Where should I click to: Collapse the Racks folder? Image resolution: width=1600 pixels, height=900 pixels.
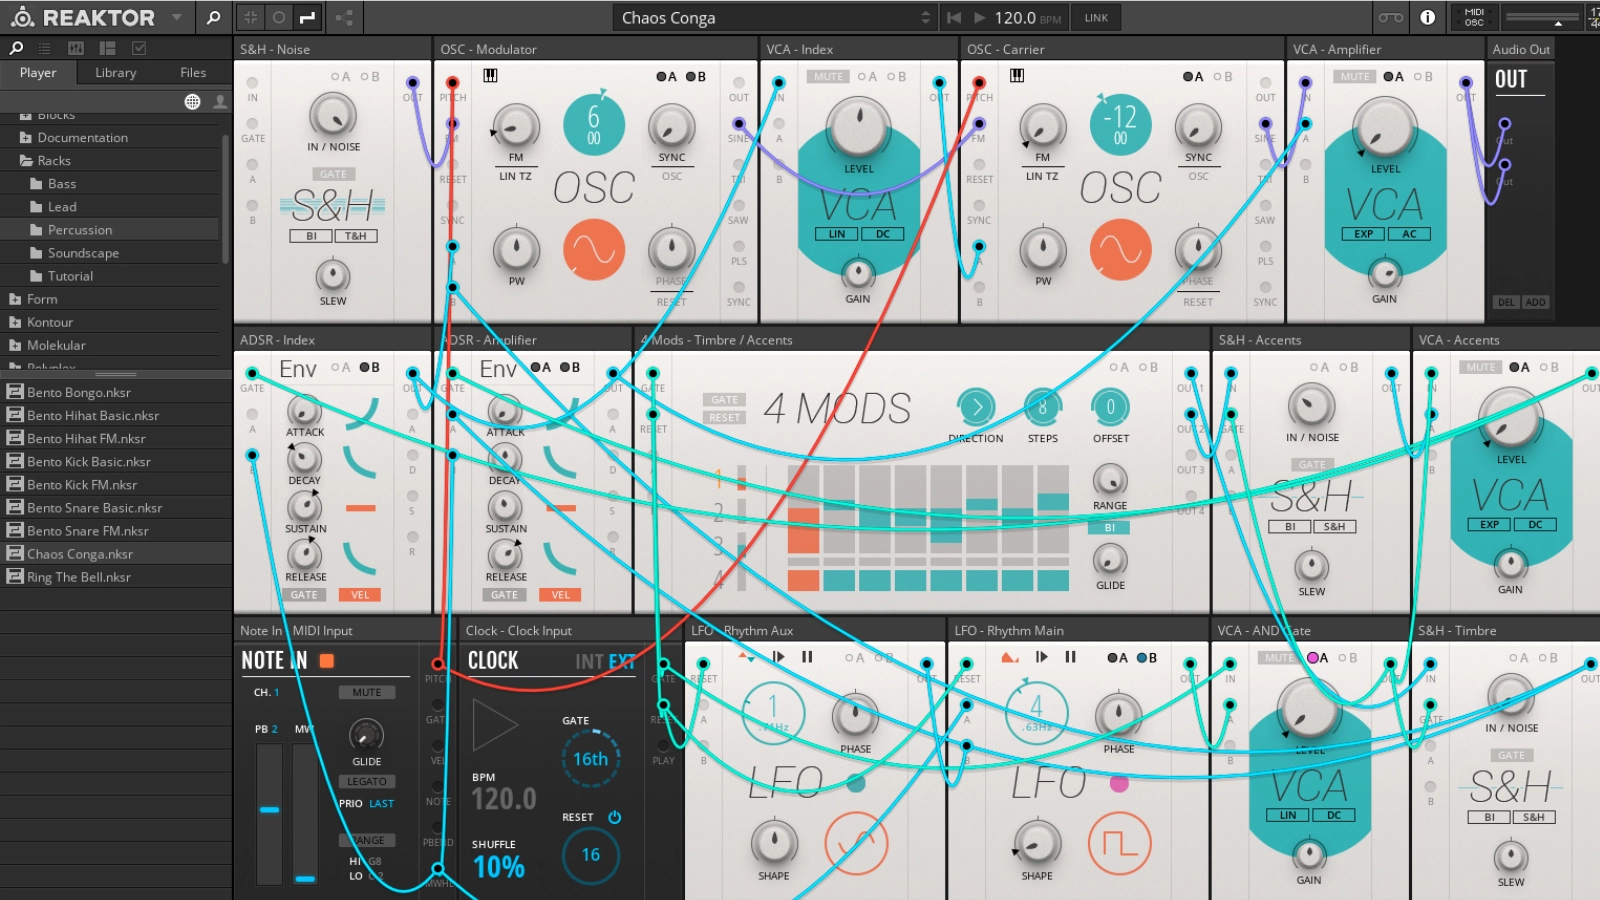click(x=110, y=161)
